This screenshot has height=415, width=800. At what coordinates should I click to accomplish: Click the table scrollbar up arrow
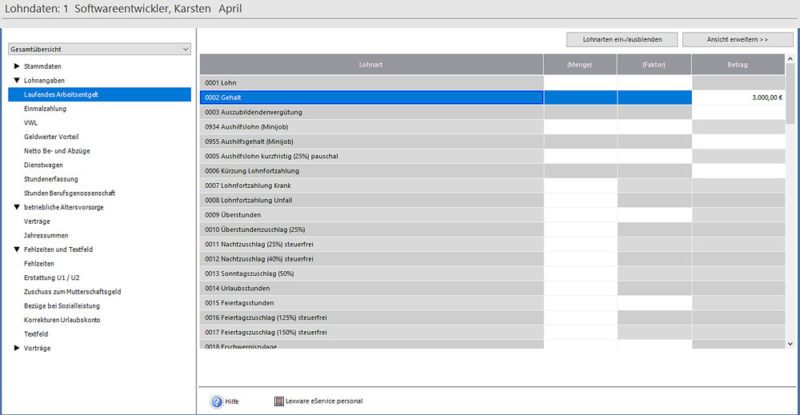pyautogui.click(x=790, y=59)
